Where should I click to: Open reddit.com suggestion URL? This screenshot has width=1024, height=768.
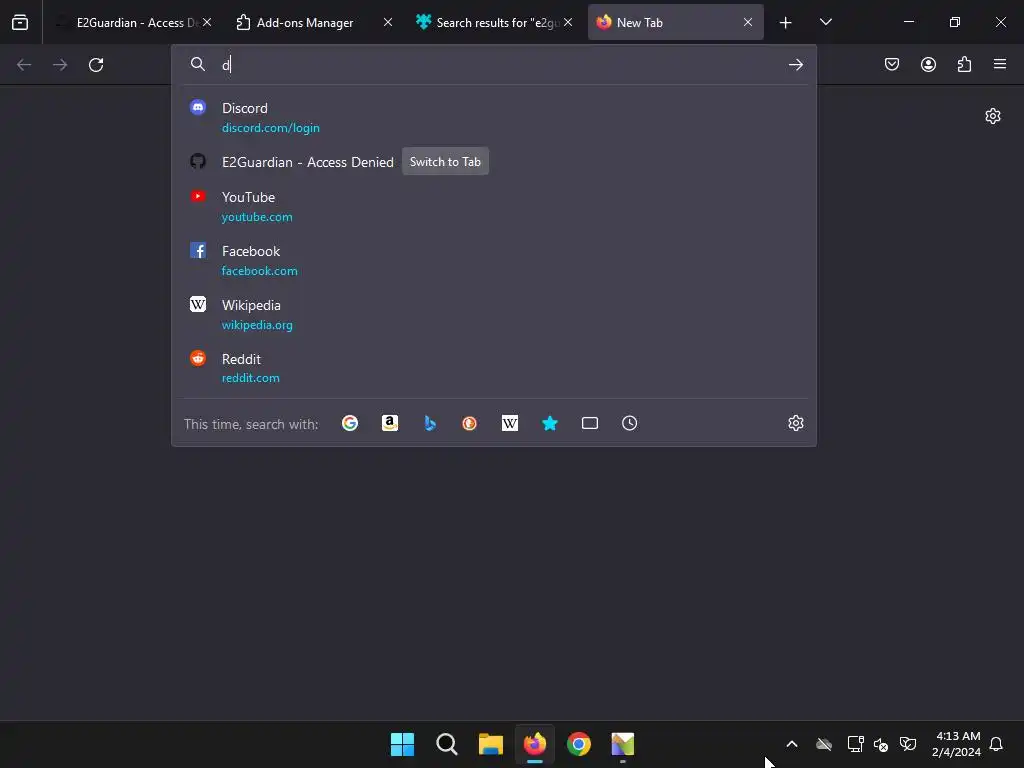[x=250, y=378]
